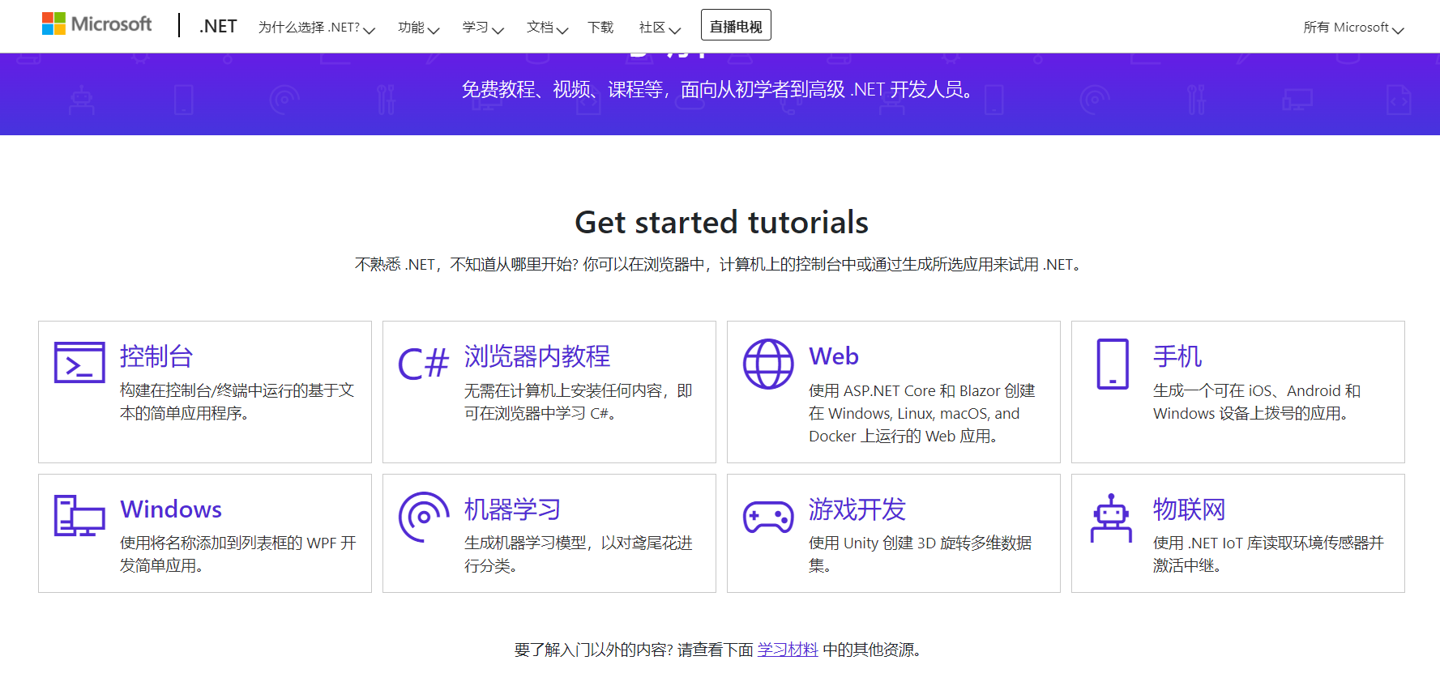This screenshot has height=686, width=1440.
Task: Click the Microsoft logo
Action: tap(97, 24)
